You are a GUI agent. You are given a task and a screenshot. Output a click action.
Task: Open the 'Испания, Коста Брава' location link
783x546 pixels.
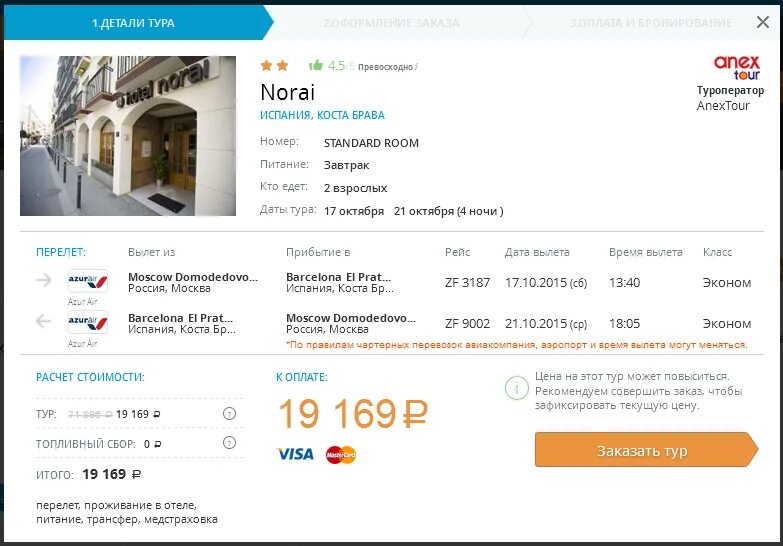(x=322, y=115)
